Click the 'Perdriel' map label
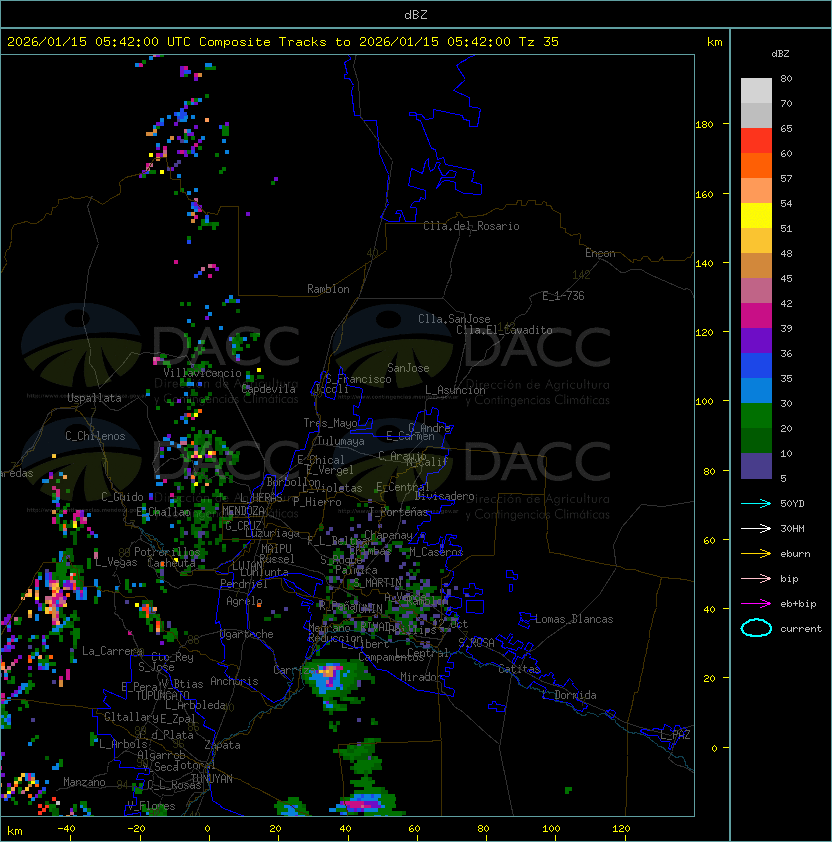 pyautogui.click(x=244, y=584)
